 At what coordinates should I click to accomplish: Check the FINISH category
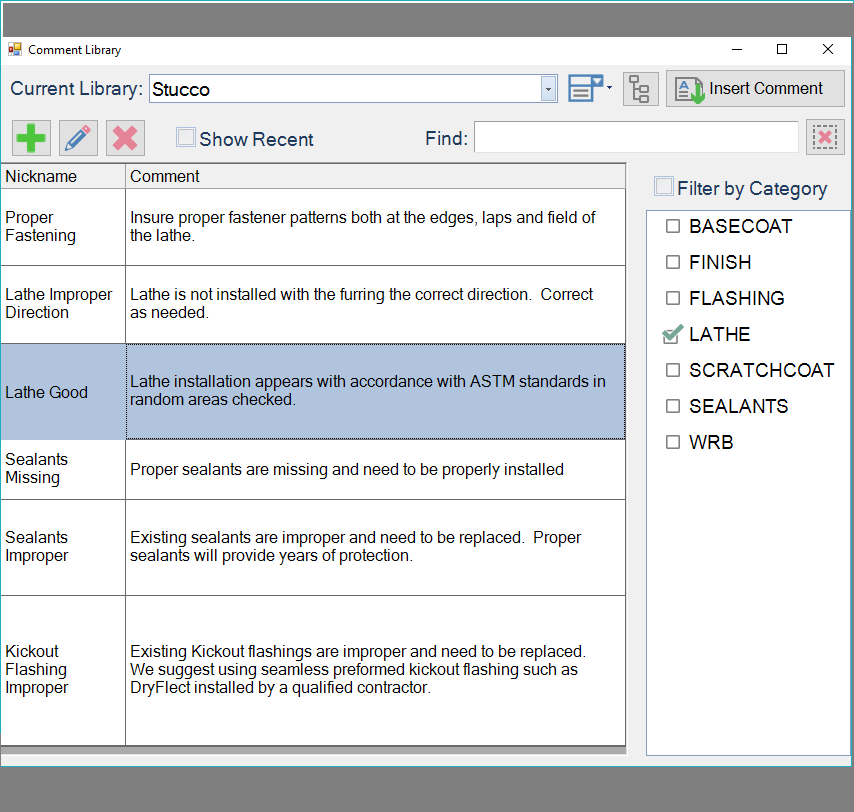[673, 262]
